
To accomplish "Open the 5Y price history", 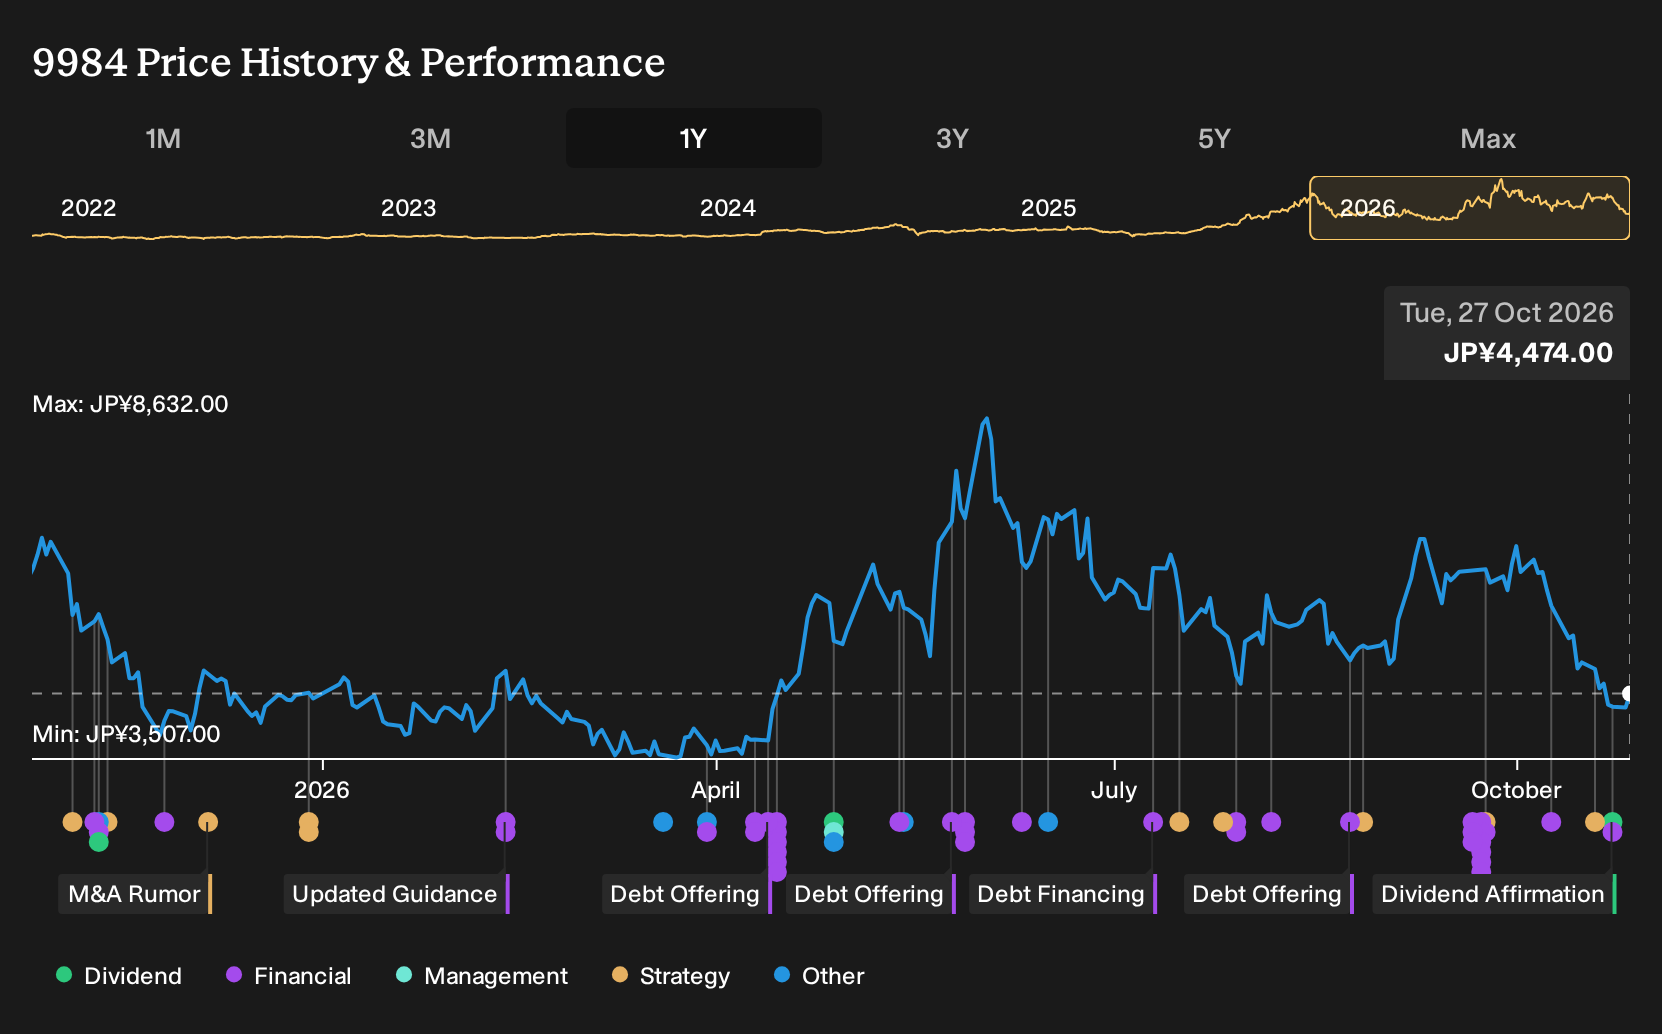I will point(1214,138).
